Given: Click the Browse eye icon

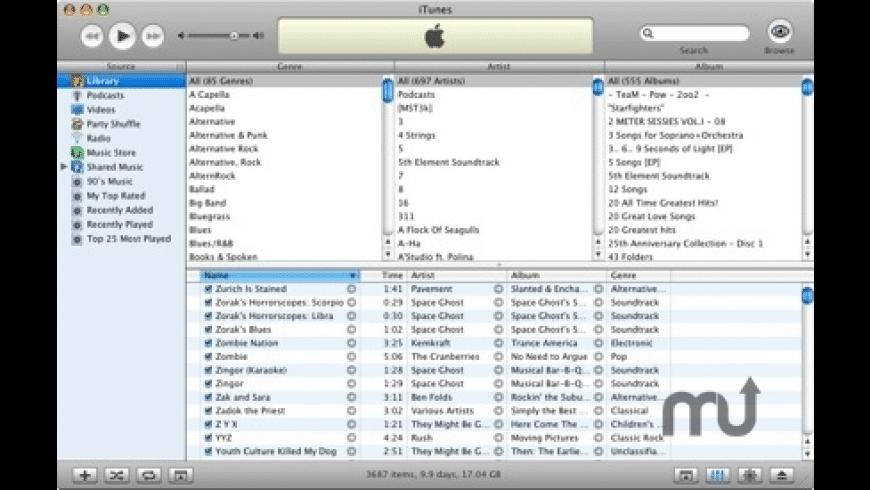Looking at the screenshot, I should 780,32.
